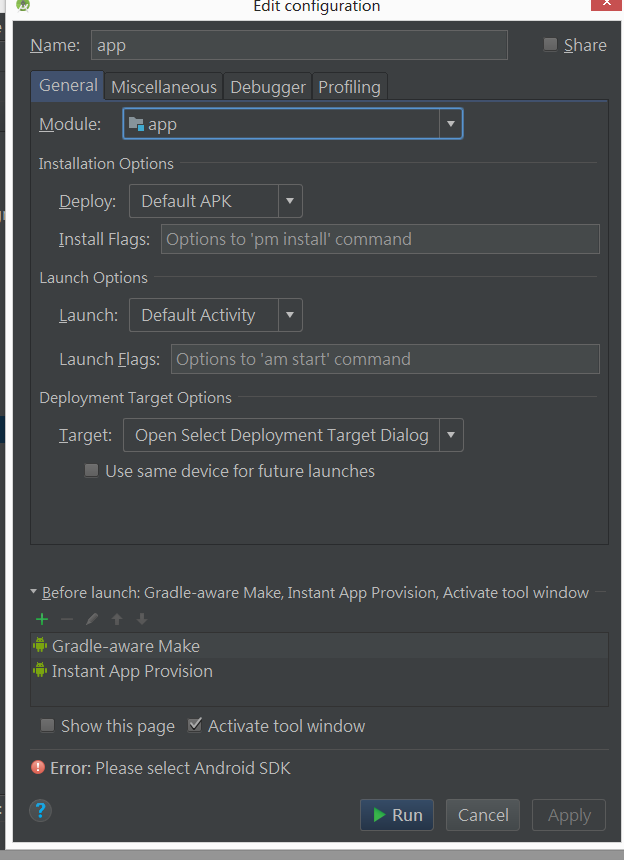Click the Run button
This screenshot has height=860, width=624.
(397, 815)
